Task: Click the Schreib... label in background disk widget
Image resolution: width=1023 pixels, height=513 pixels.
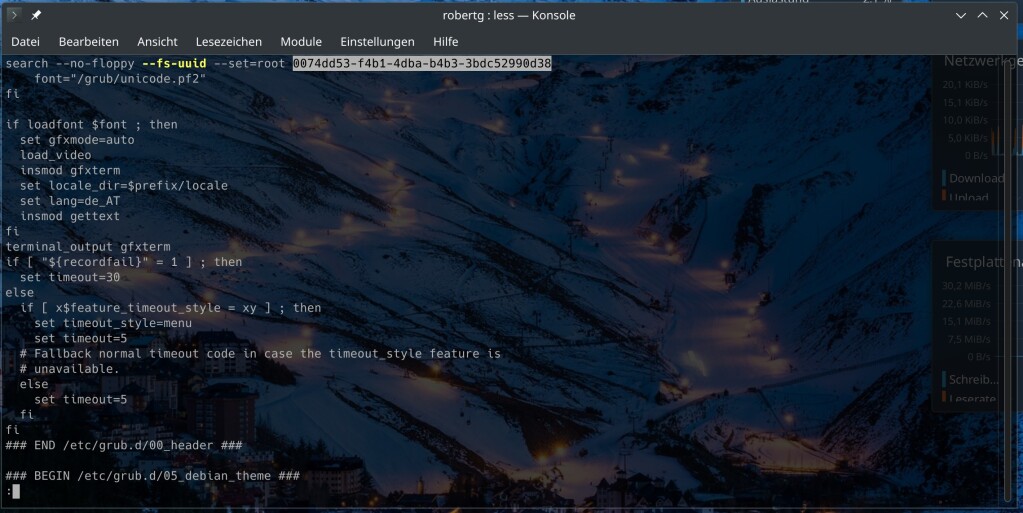Action: (973, 379)
